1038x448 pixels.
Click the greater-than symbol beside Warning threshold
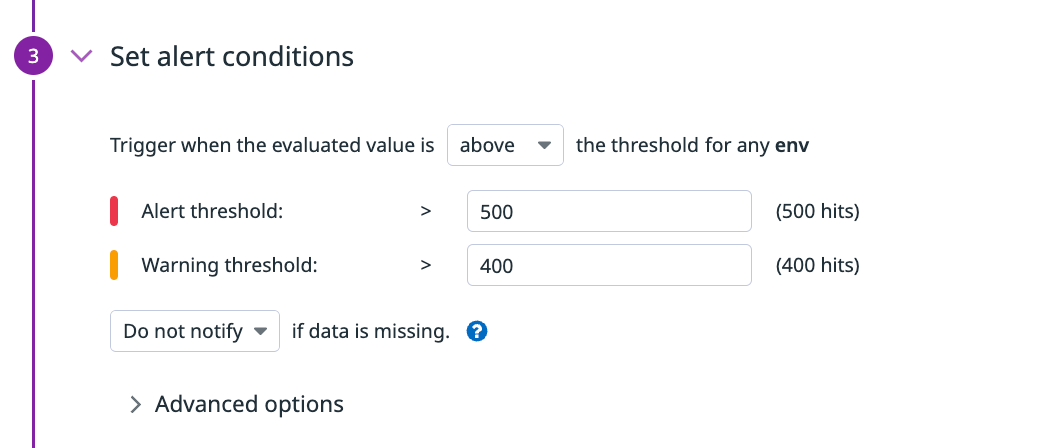click(x=426, y=265)
